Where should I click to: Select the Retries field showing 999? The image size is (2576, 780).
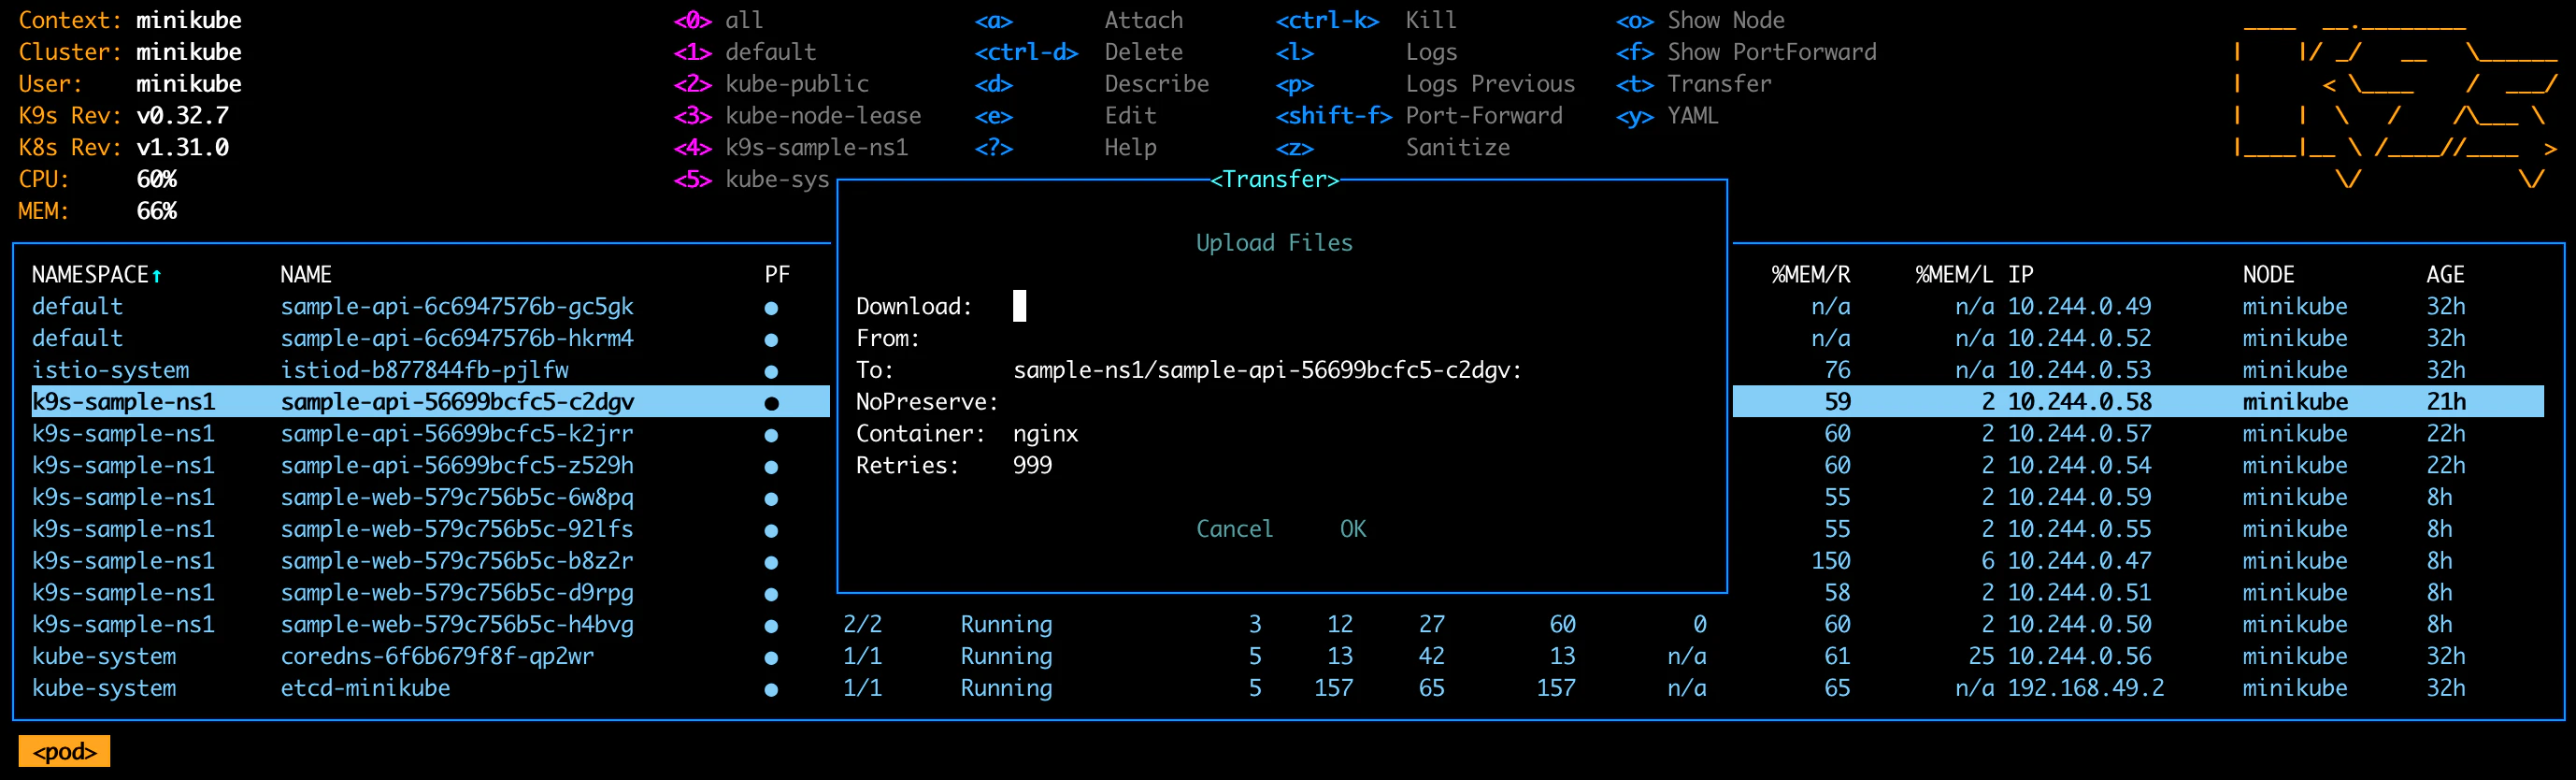[1032, 465]
